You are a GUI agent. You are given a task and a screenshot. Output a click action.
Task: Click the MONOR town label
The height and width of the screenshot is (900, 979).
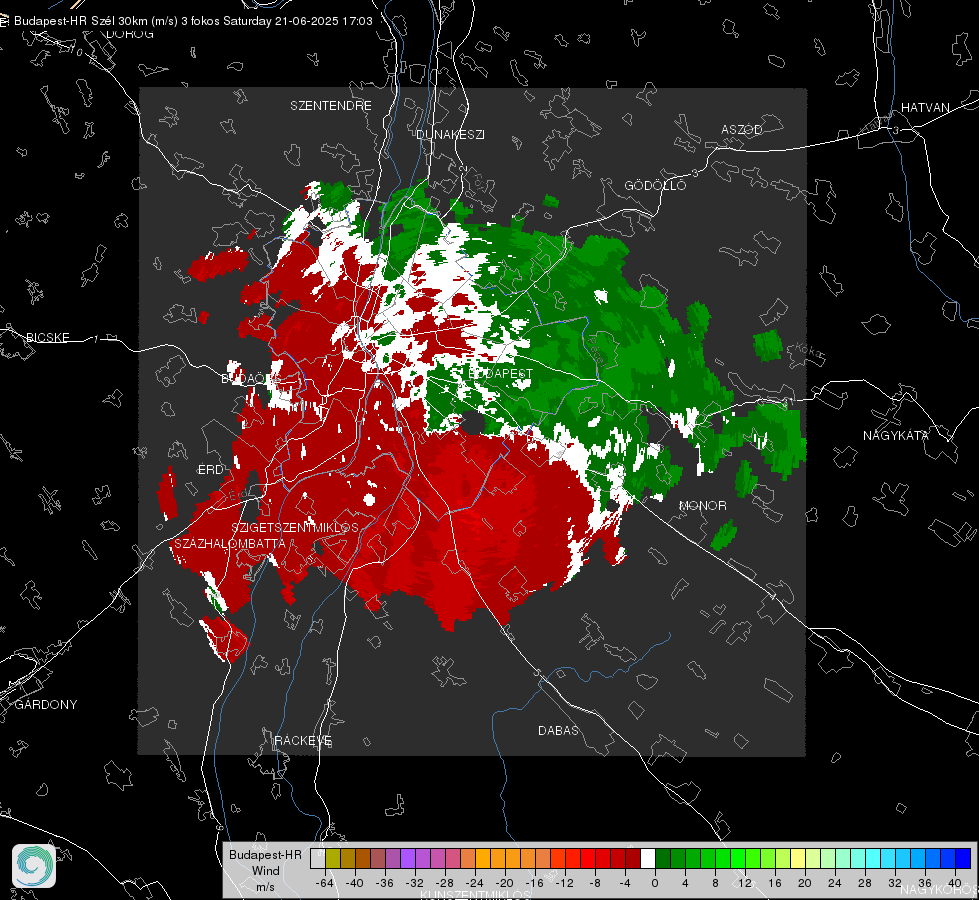click(702, 505)
